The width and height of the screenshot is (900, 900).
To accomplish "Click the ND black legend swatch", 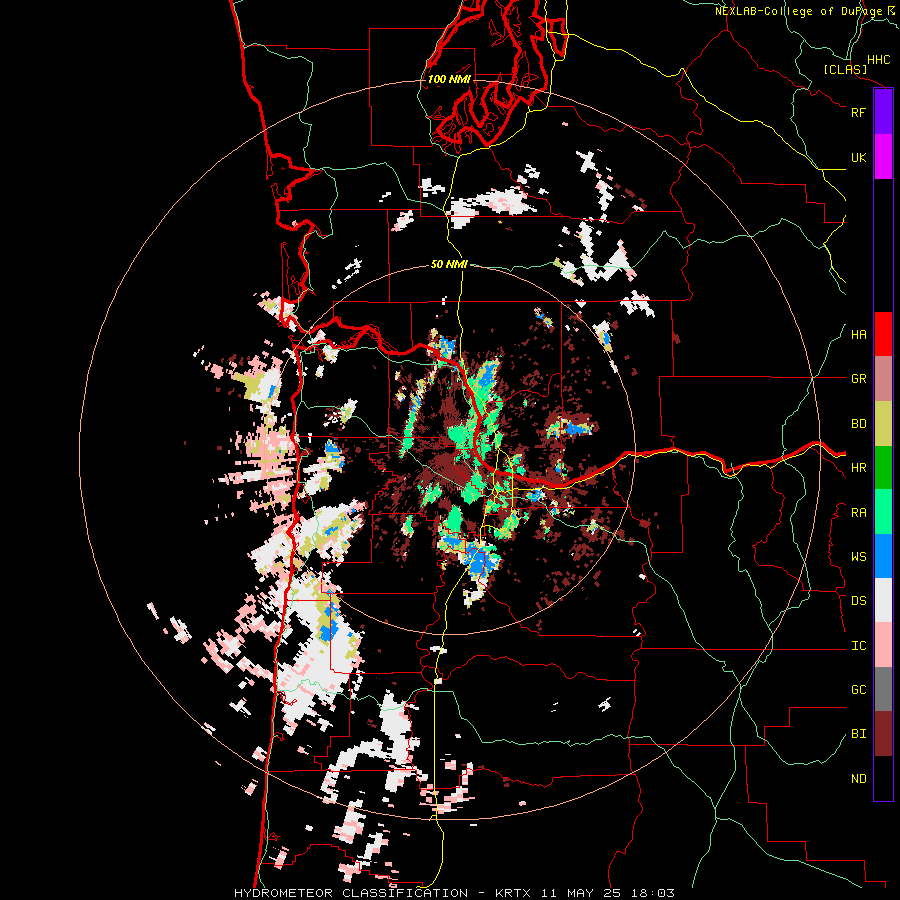I will (x=883, y=778).
